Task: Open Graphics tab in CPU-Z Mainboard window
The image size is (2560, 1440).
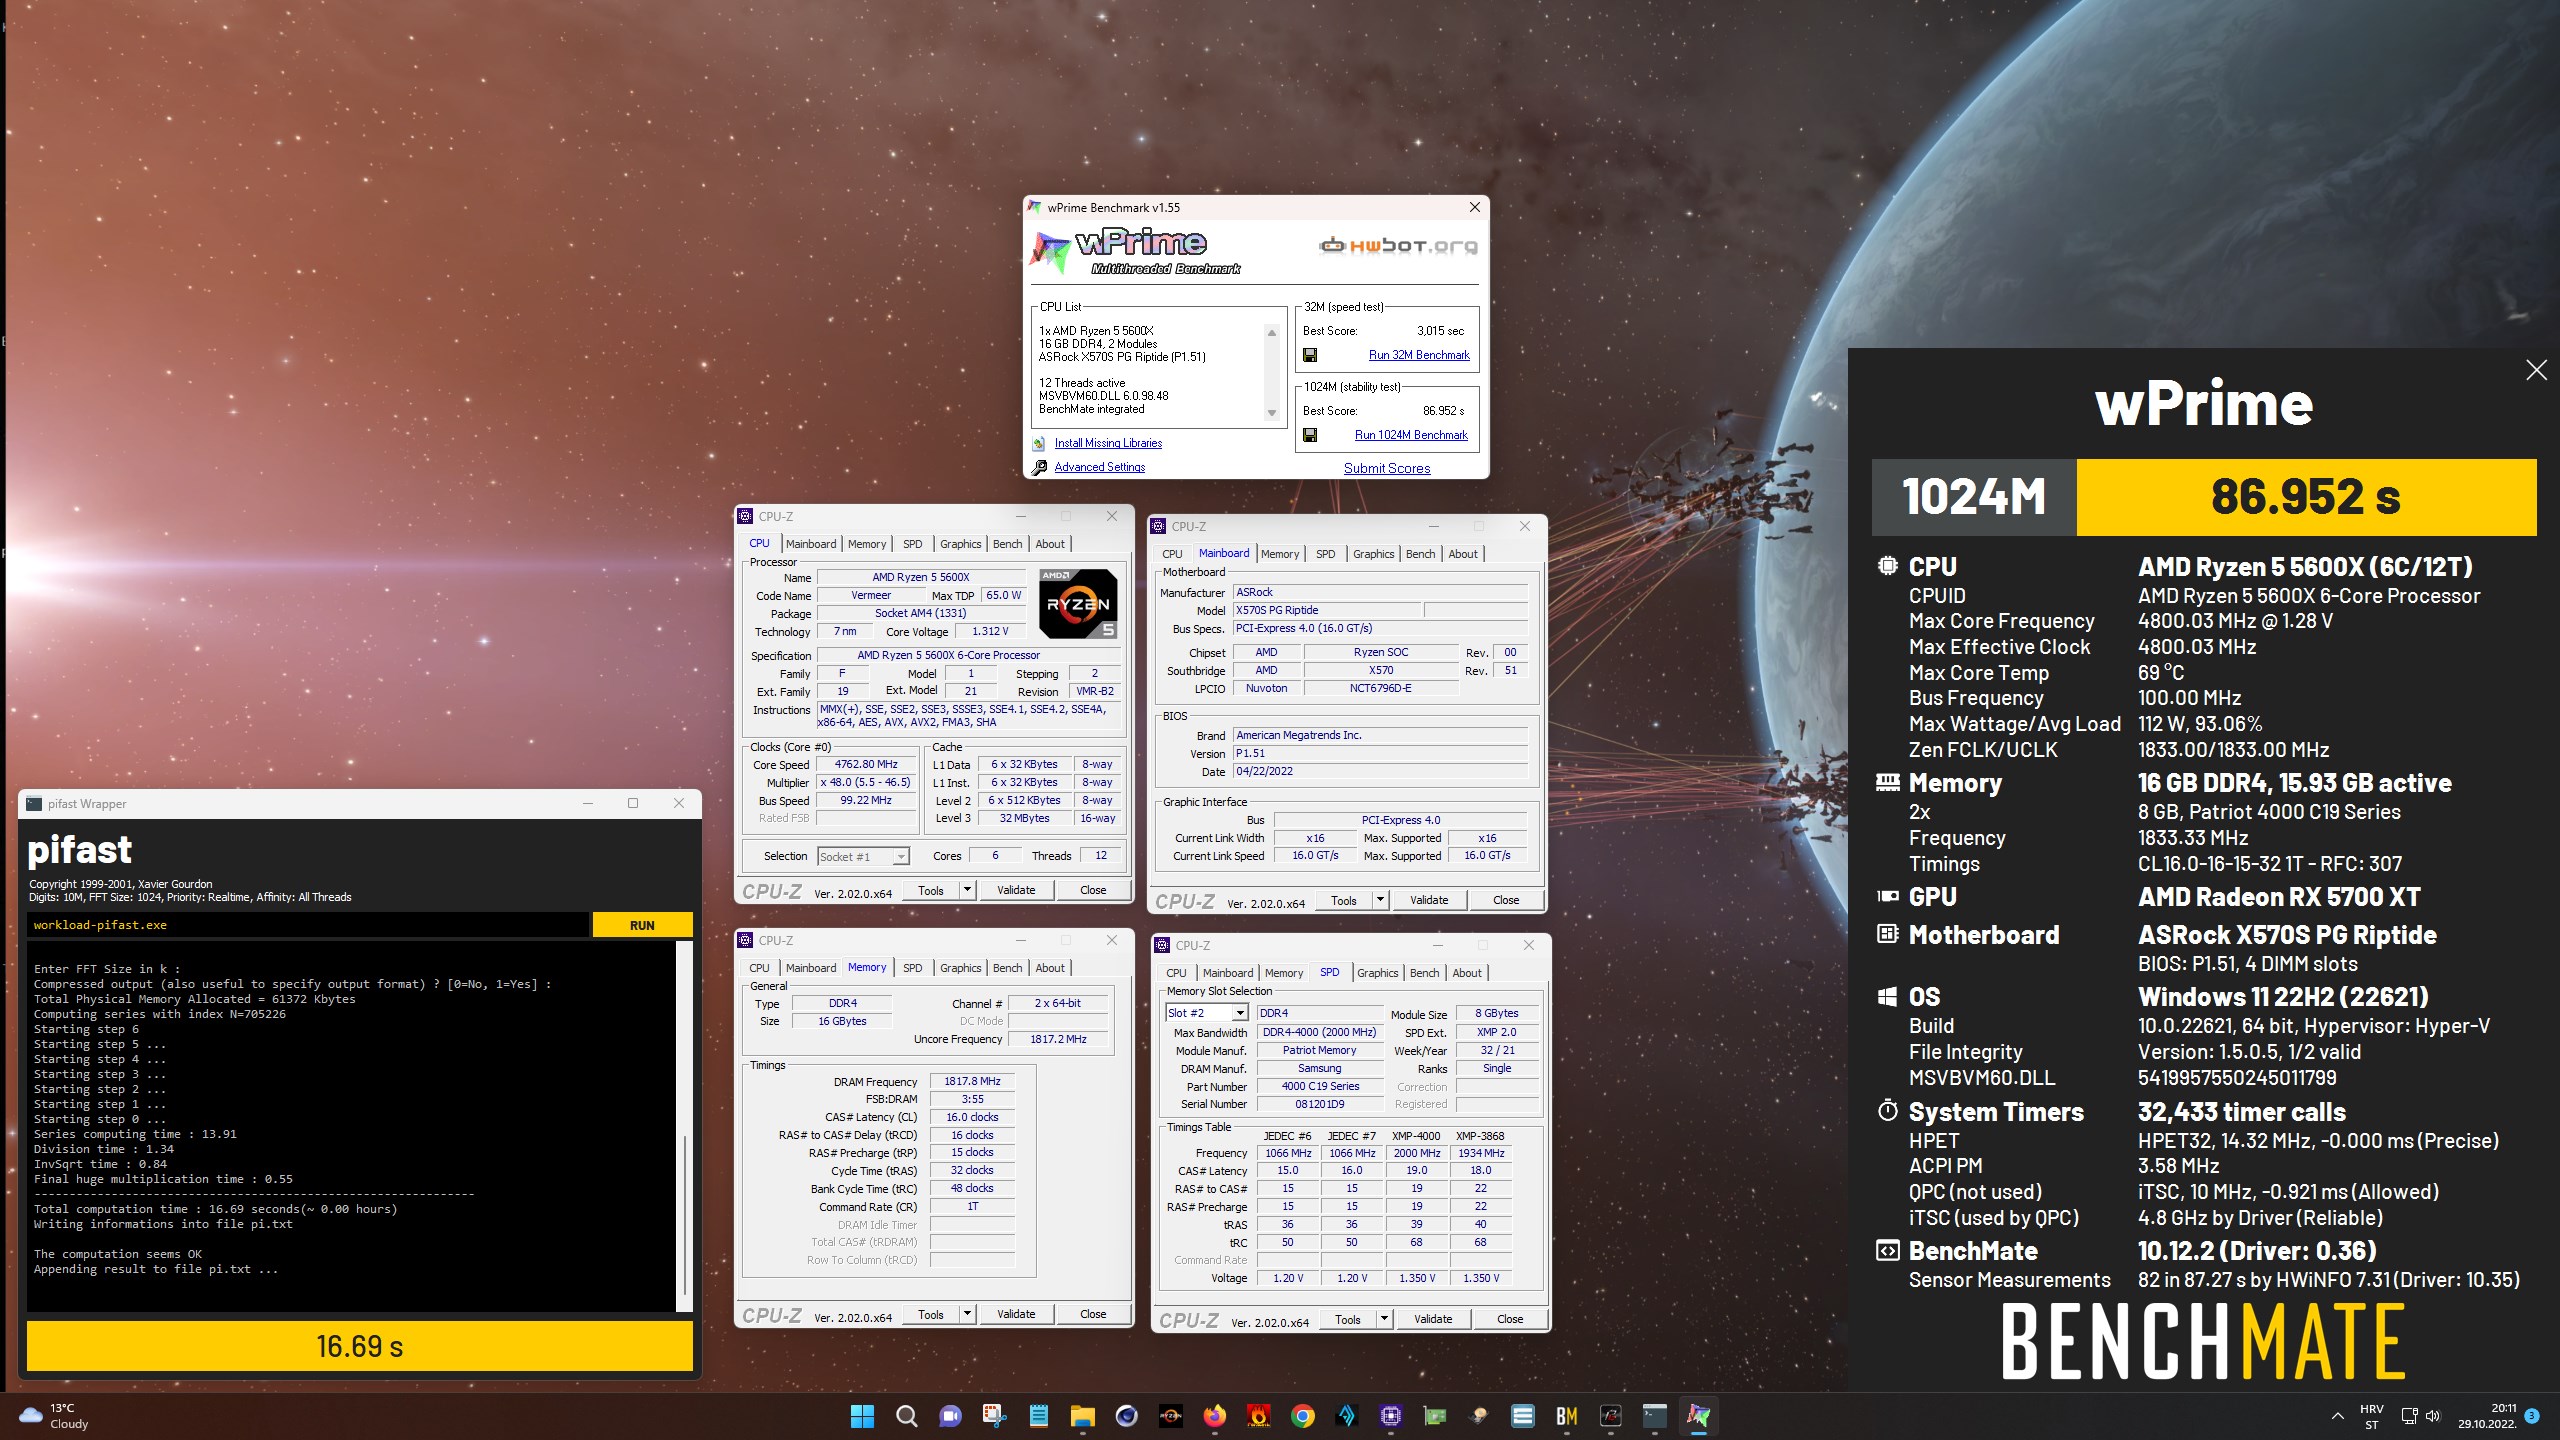Action: 1373,554
